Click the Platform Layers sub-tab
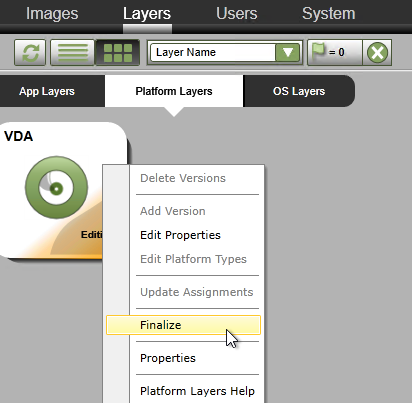This screenshot has width=412, height=403. [174, 91]
